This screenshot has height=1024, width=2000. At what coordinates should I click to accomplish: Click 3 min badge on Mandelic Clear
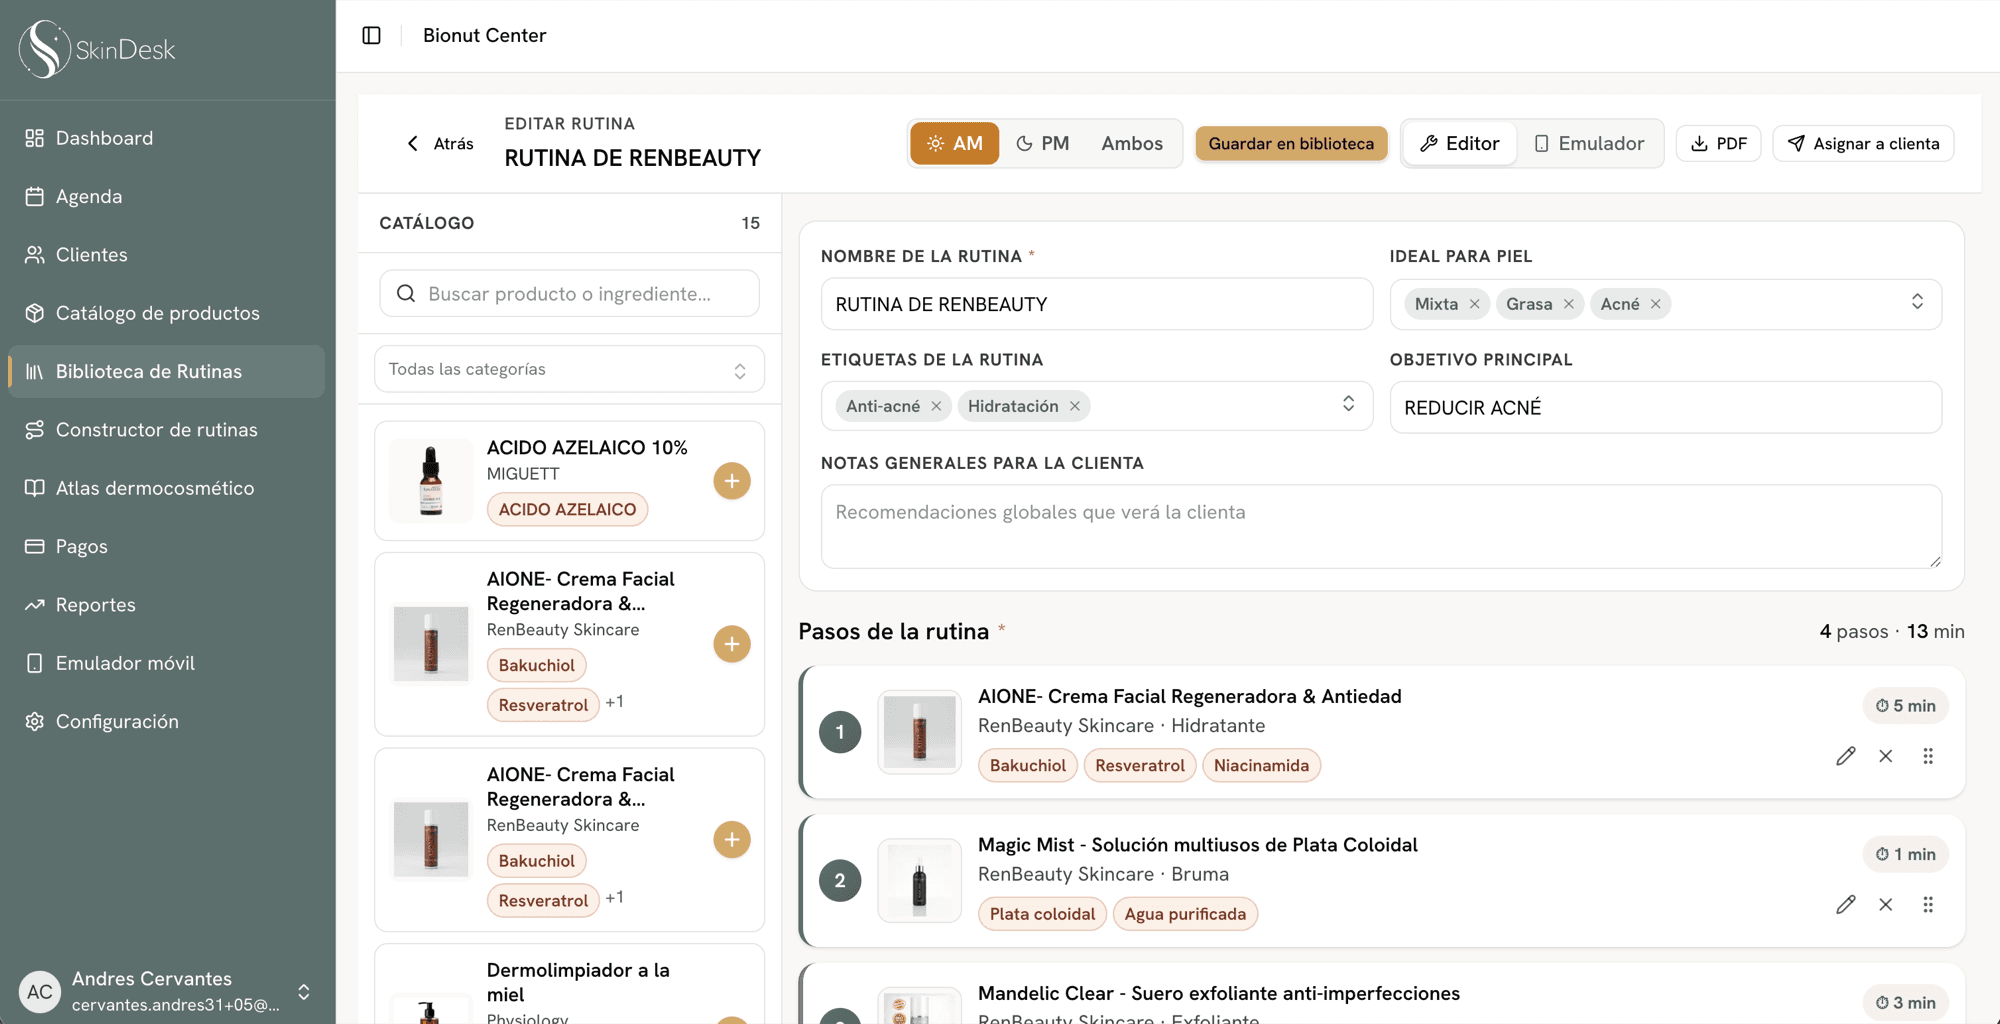(x=1905, y=1003)
